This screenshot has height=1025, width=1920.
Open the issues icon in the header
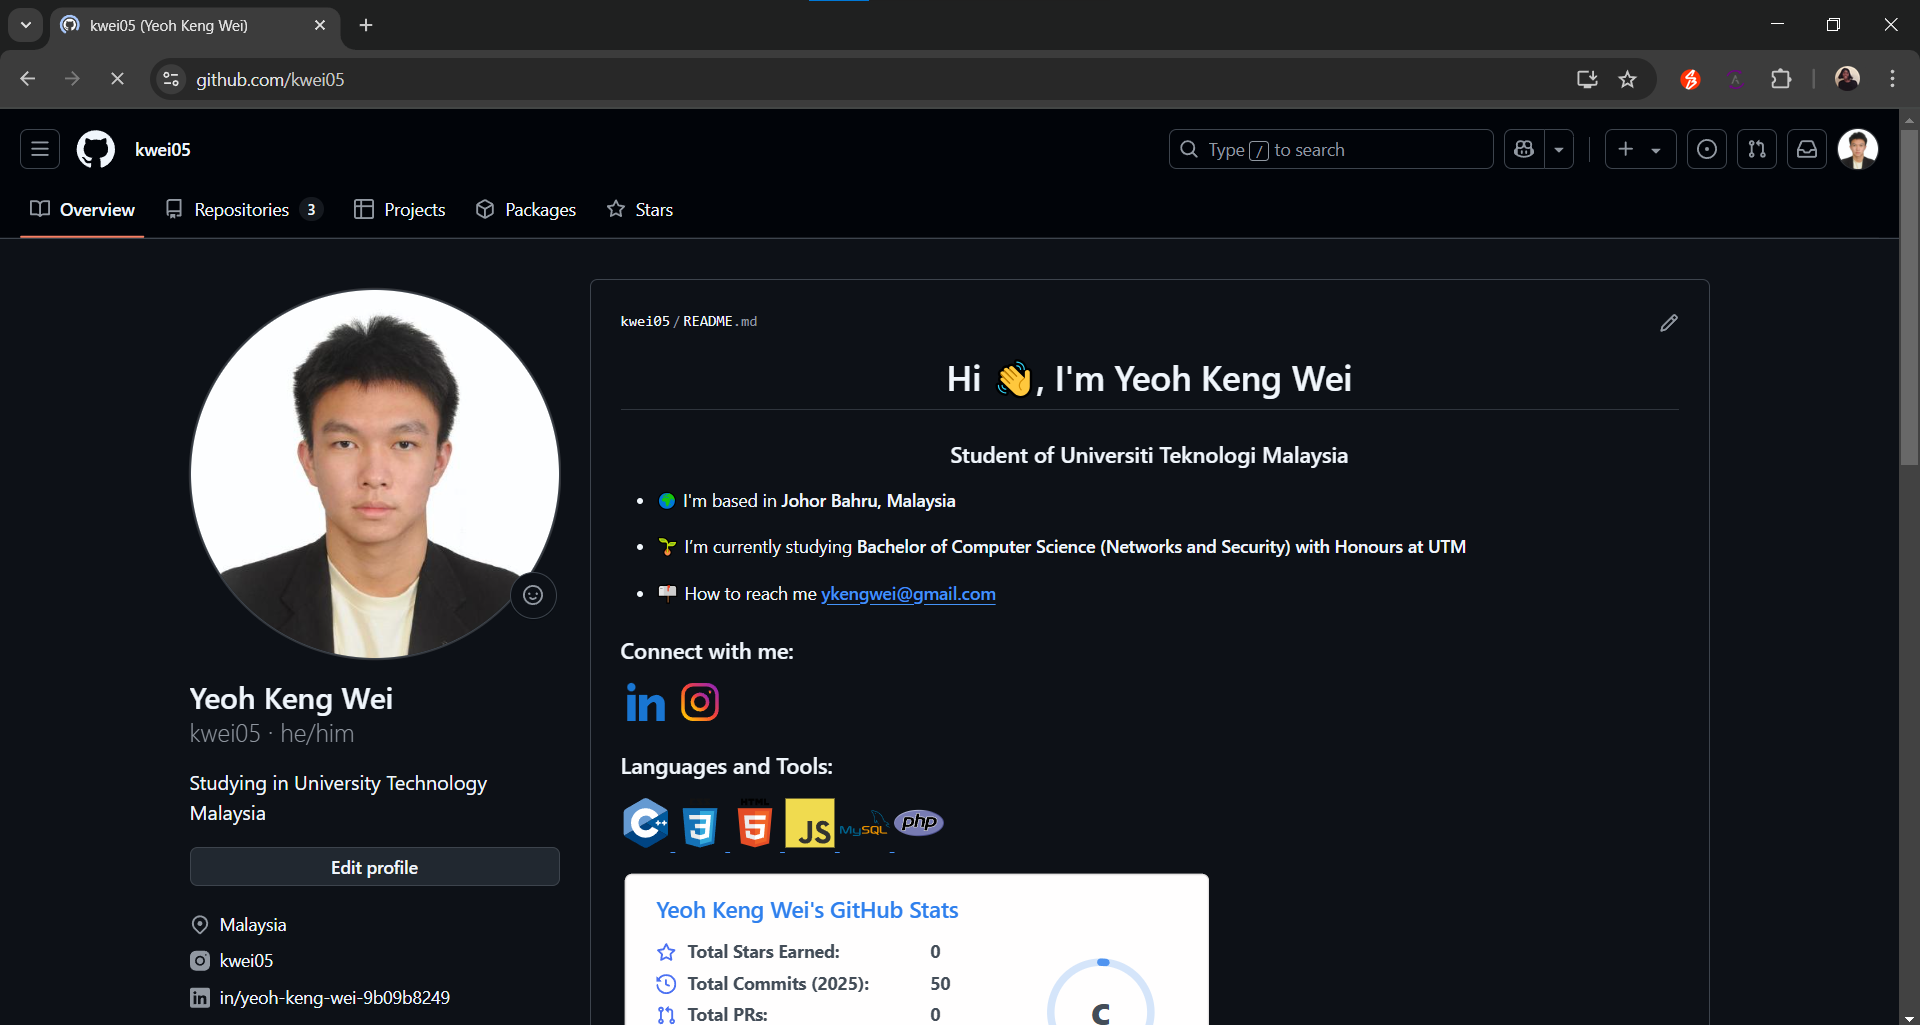point(1706,148)
